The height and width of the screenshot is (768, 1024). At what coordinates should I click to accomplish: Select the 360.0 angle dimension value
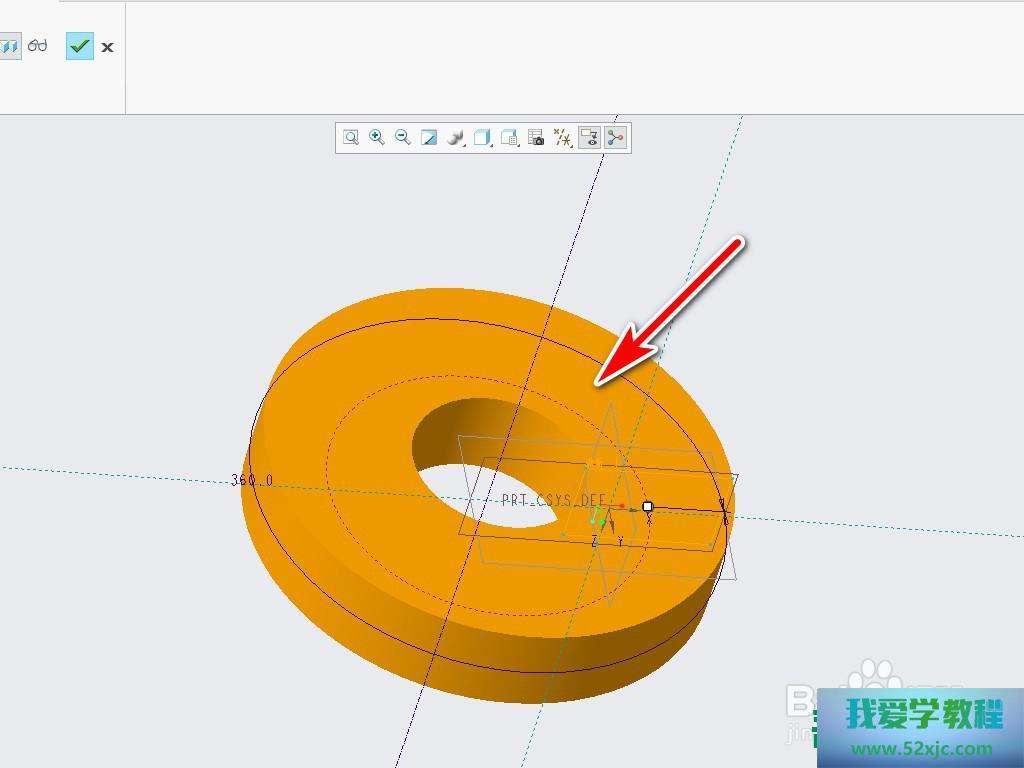click(252, 481)
